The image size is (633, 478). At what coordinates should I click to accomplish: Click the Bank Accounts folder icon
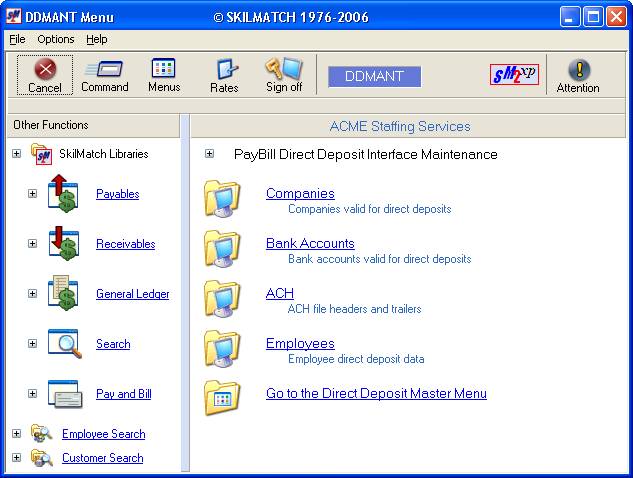coord(222,249)
